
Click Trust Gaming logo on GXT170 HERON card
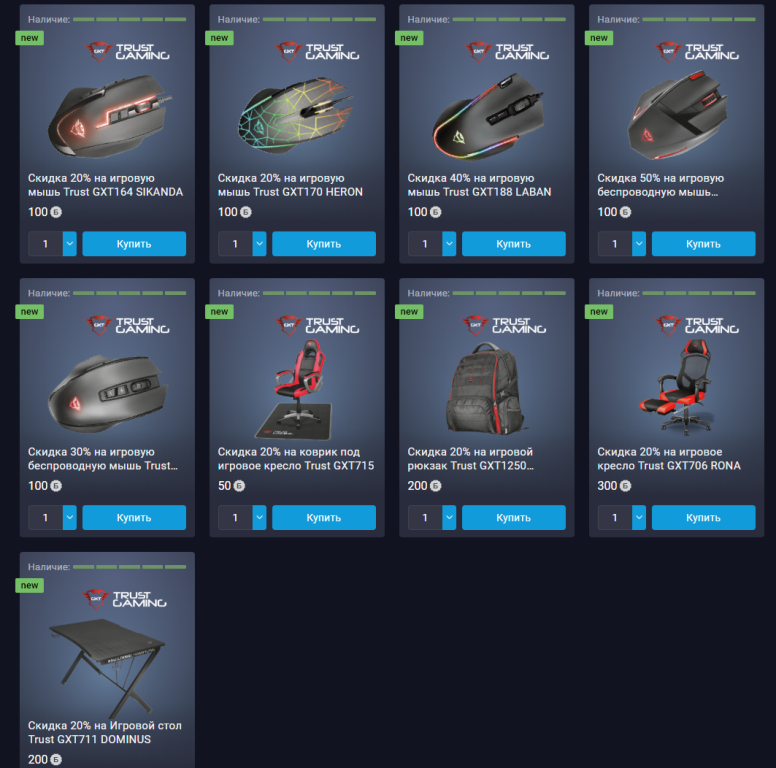(317, 51)
